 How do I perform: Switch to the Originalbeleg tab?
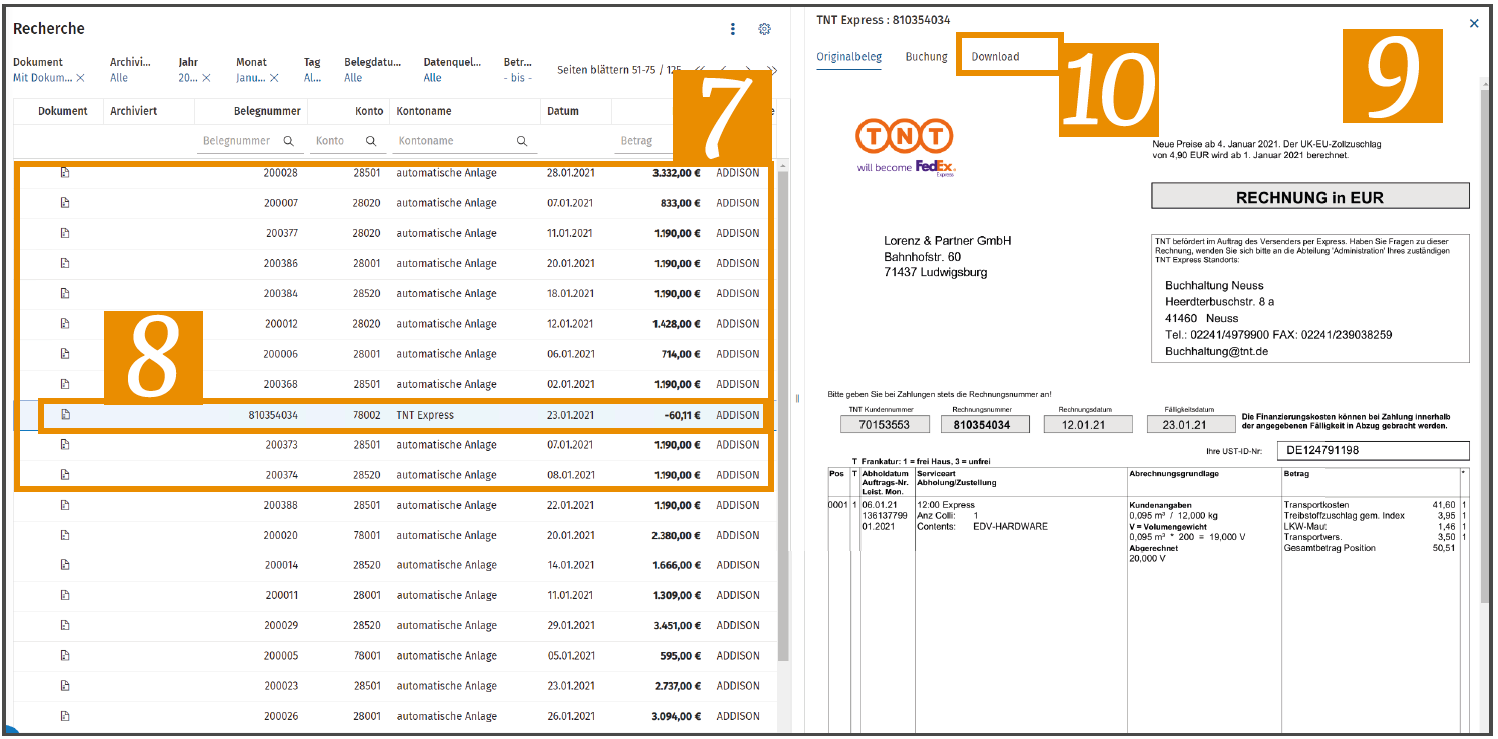coord(849,57)
